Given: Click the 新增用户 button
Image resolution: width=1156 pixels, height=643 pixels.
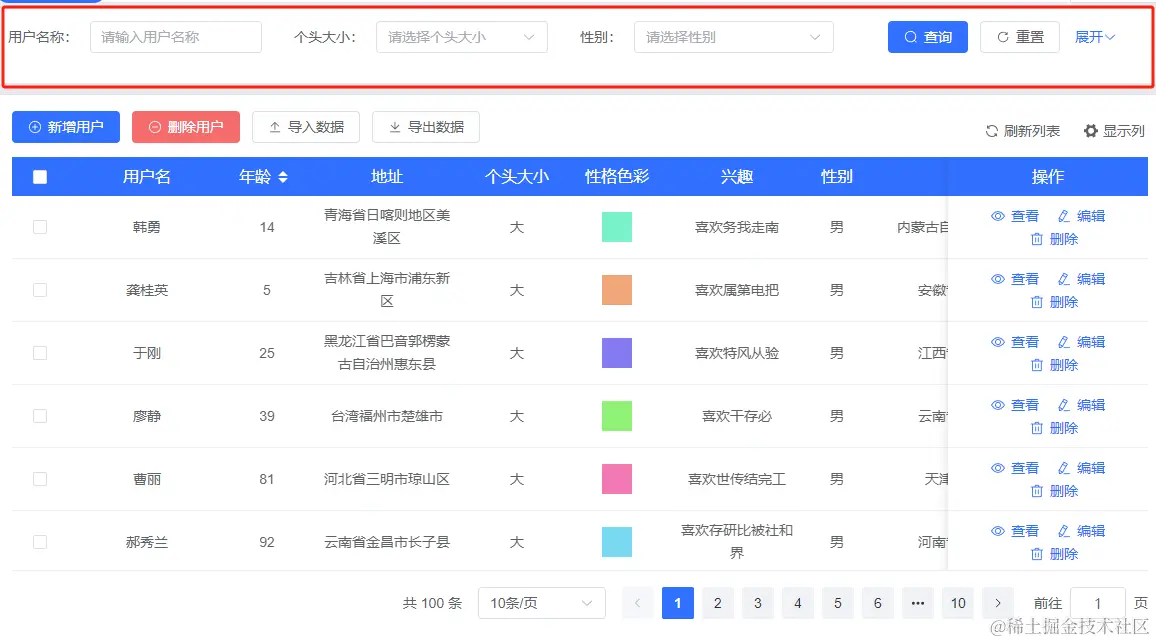Looking at the screenshot, I should click(x=66, y=127).
